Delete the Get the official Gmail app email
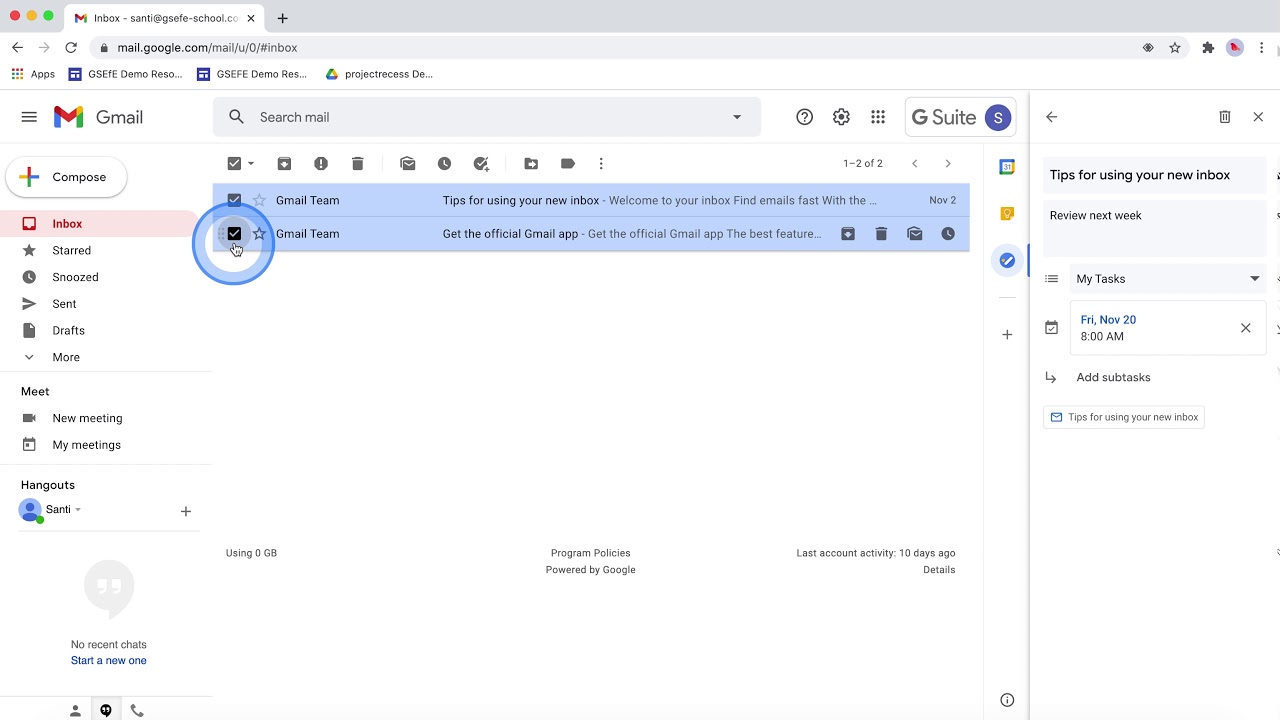The image size is (1280, 720). coord(881,234)
